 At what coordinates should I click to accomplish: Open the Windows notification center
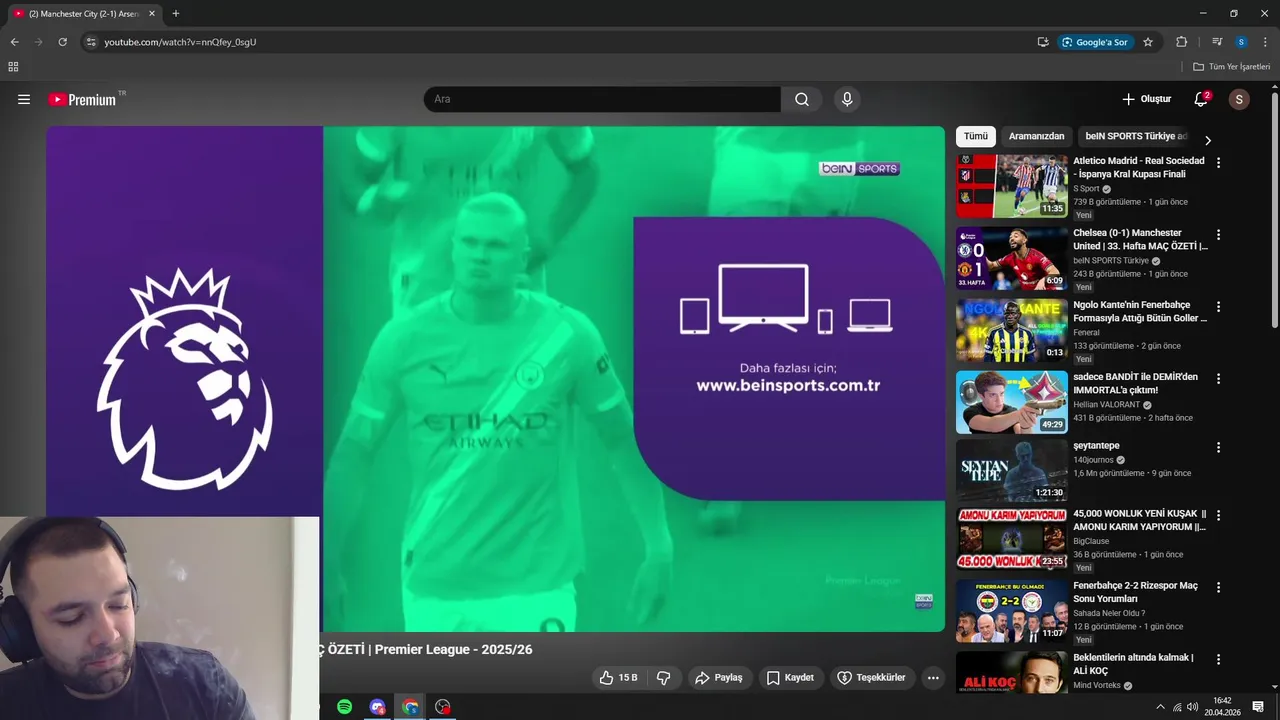pyautogui.click(x=1258, y=707)
